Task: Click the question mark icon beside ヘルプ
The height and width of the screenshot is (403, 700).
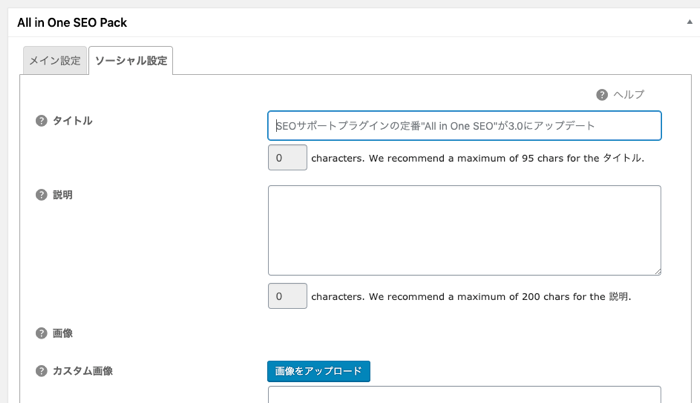Action: (x=602, y=95)
